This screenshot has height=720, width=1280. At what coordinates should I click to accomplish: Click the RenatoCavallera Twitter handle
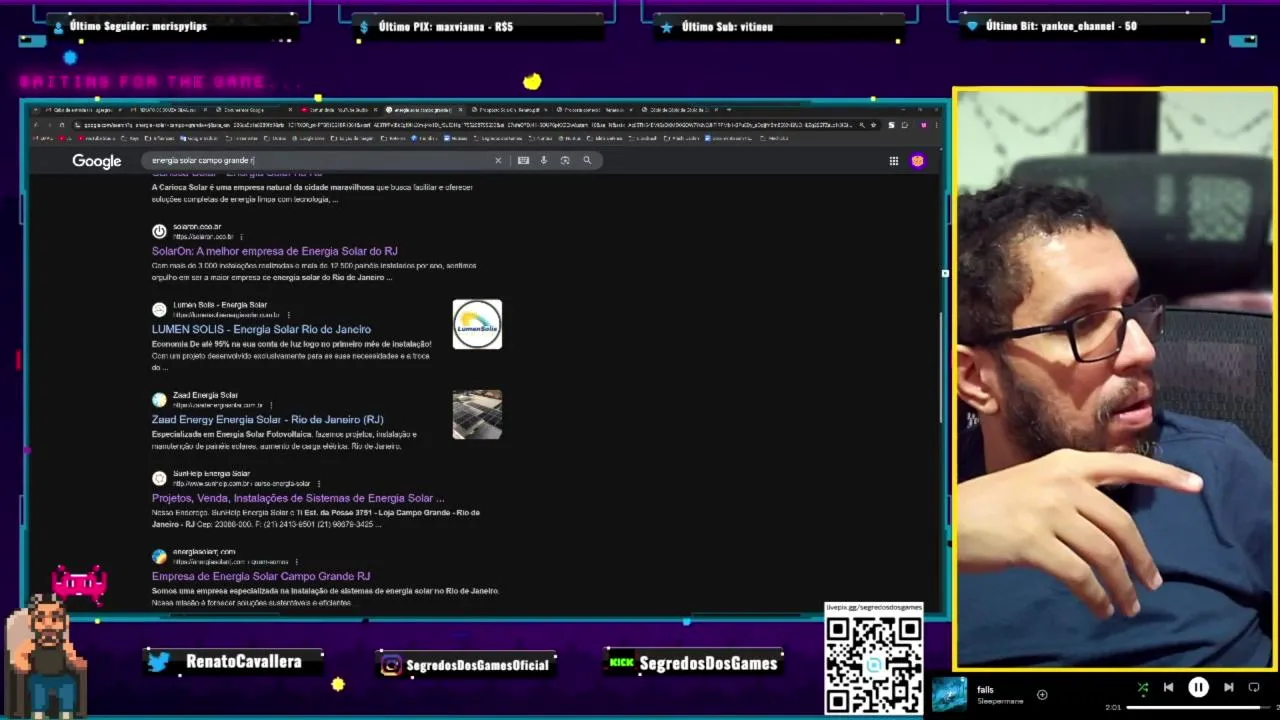[x=243, y=662]
